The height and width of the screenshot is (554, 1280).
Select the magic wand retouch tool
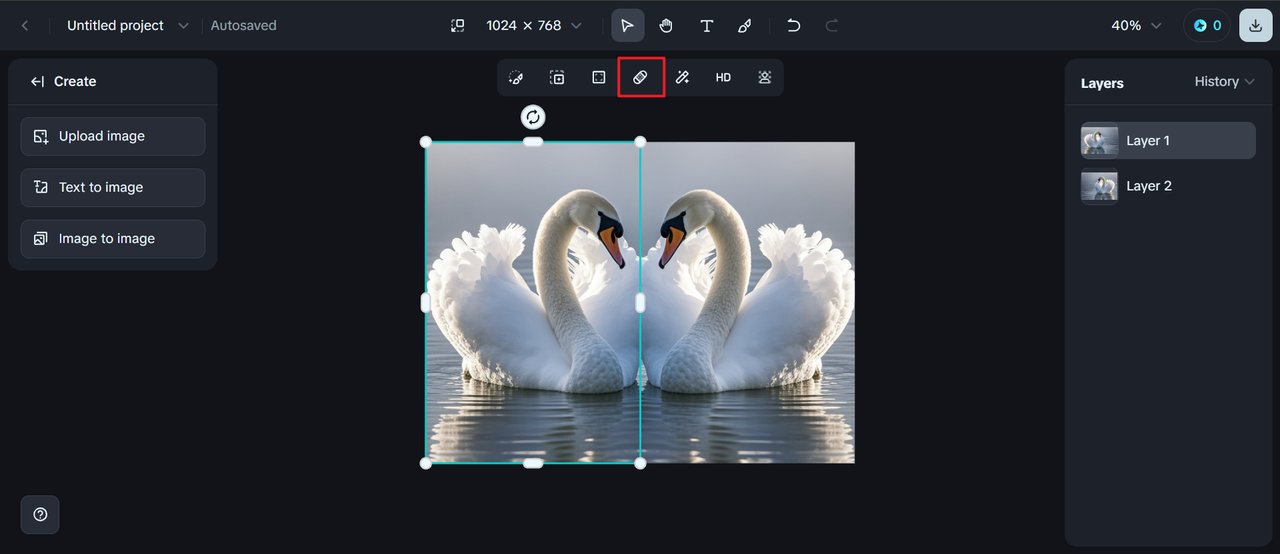pos(682,77)
